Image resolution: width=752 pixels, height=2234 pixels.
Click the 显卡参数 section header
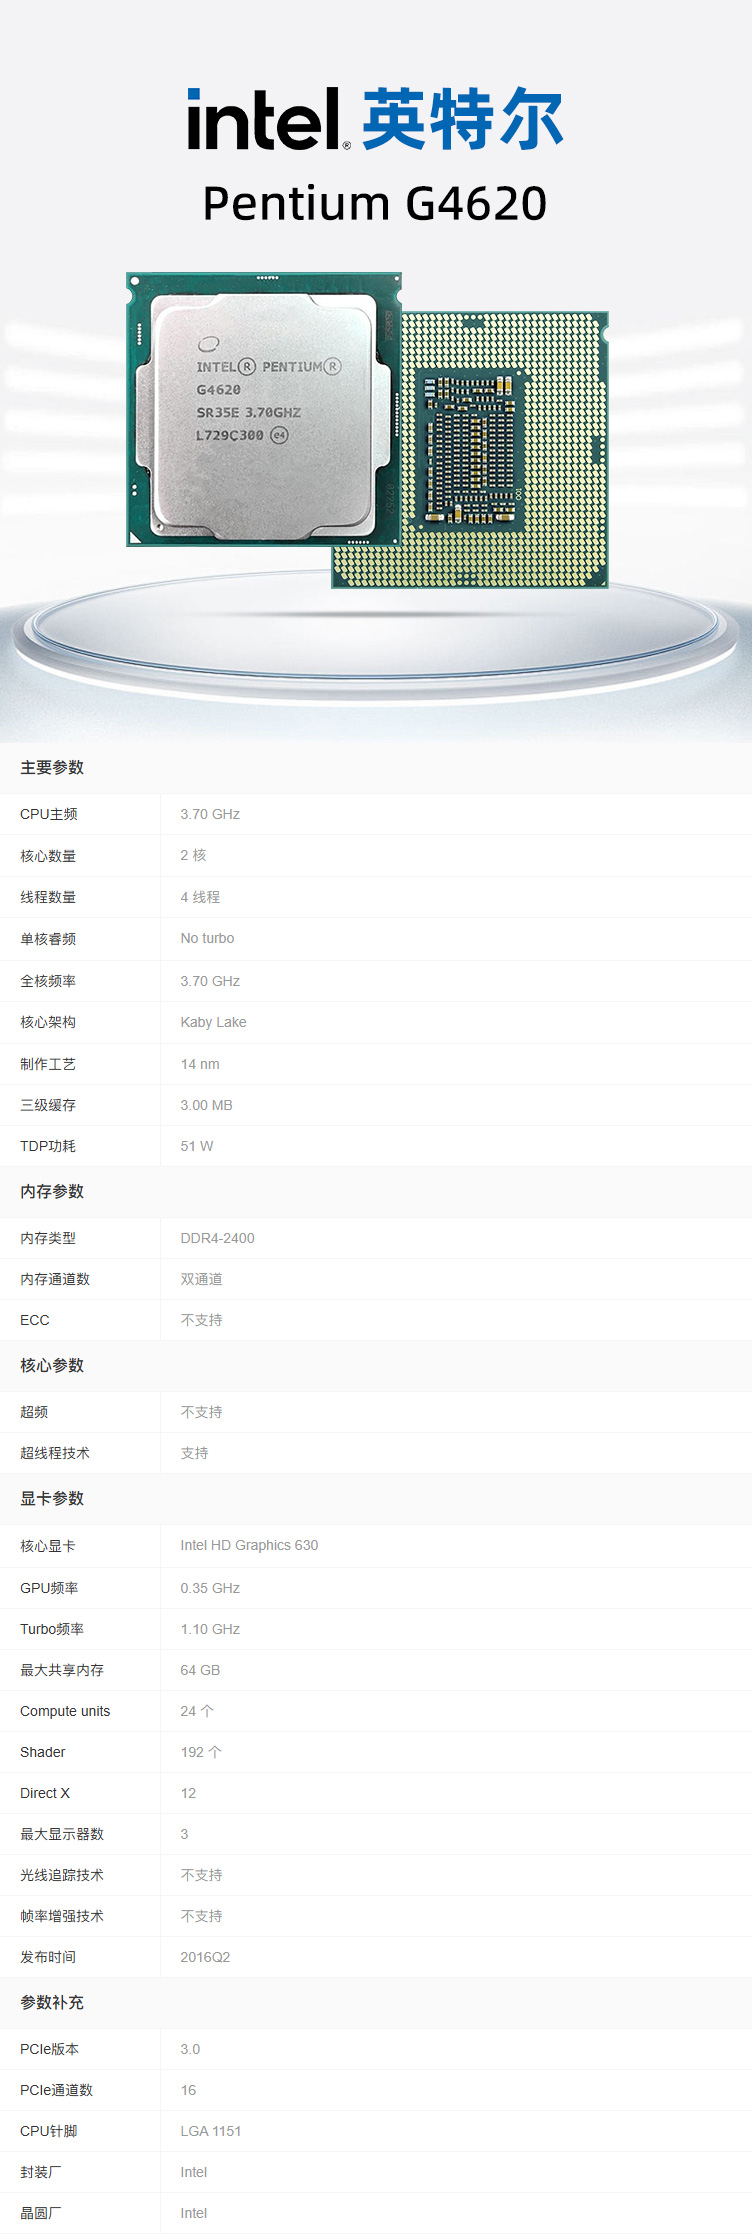(52, 1498)
